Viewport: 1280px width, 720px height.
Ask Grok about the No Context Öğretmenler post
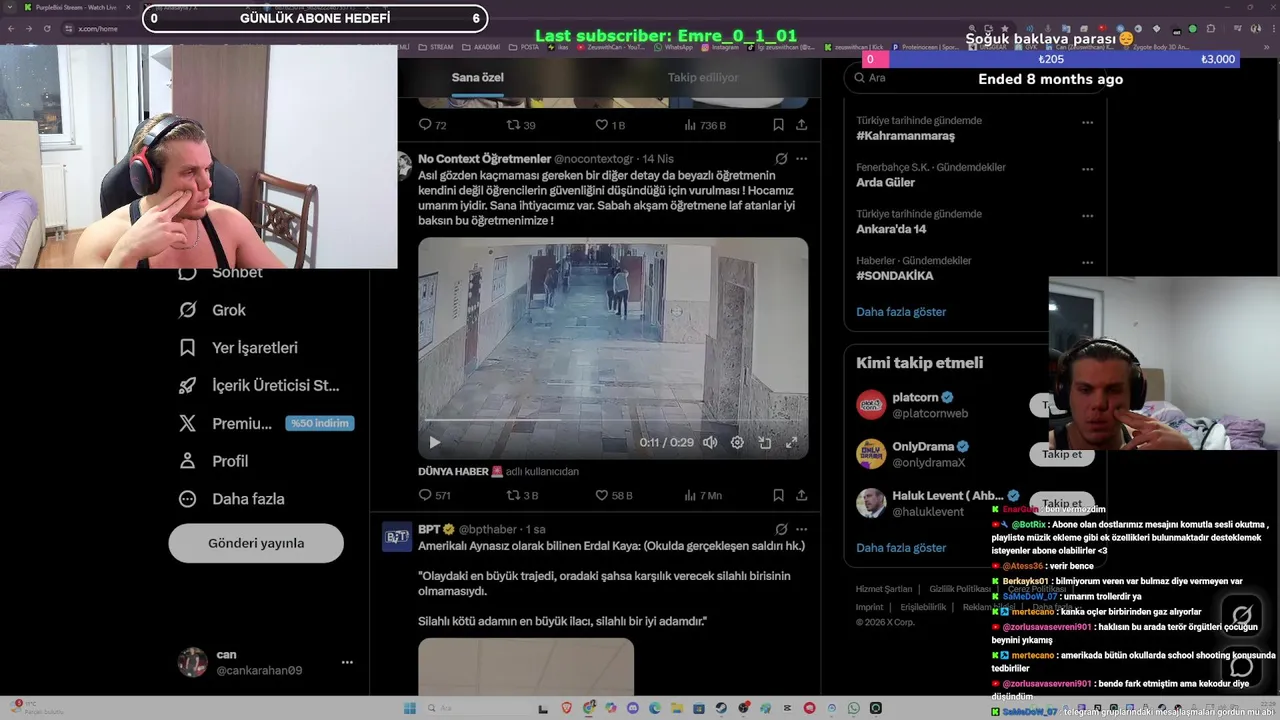pyautogui.click(x=781, y=159)
